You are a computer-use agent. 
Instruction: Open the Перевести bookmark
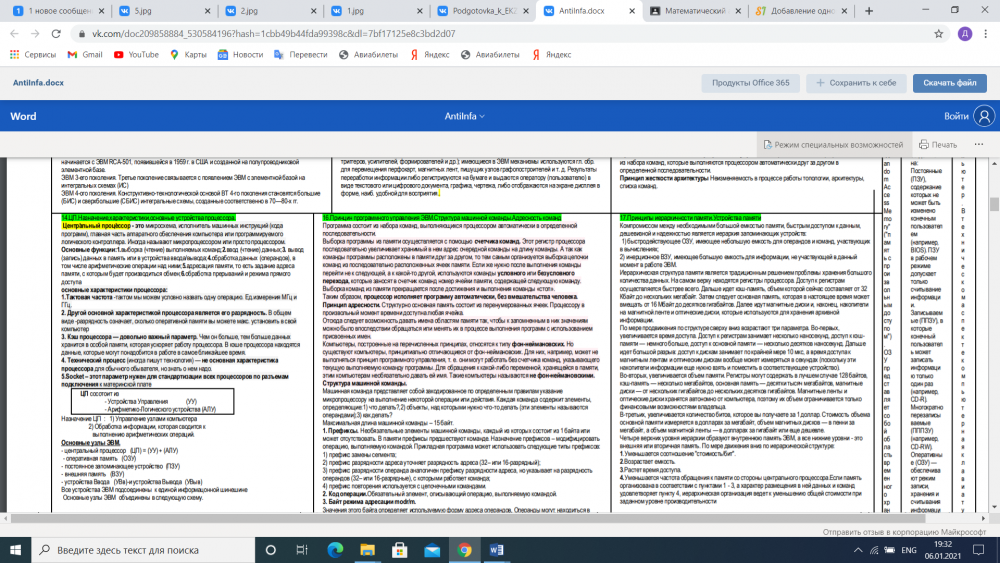click(300, 55)
